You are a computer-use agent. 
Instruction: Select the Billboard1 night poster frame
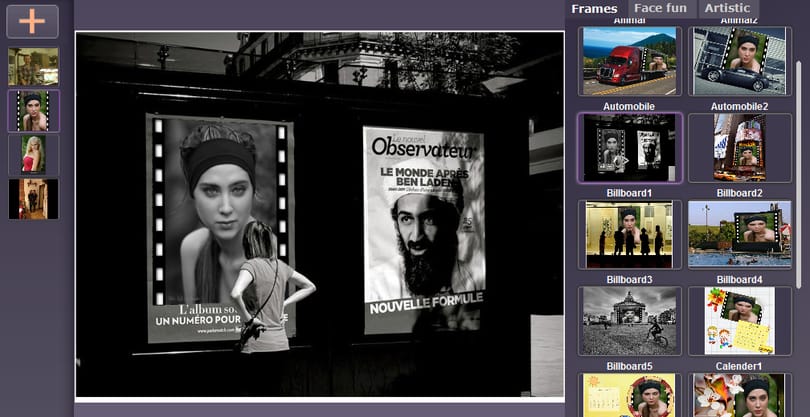(630, 148)
